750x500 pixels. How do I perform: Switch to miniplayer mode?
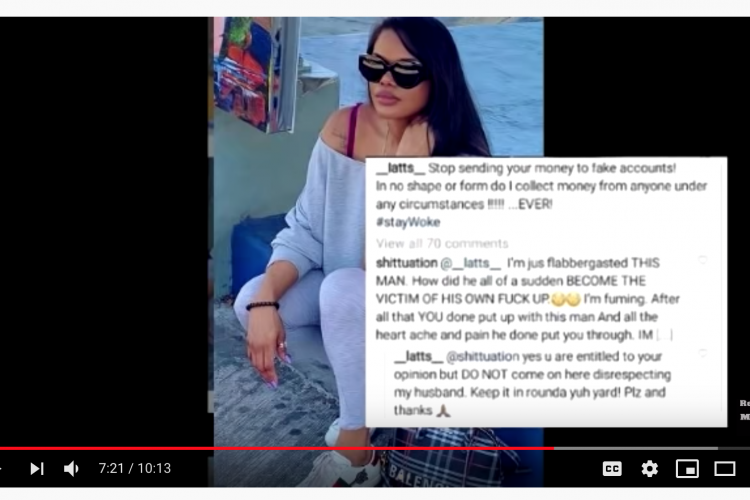tap(687, 468)
